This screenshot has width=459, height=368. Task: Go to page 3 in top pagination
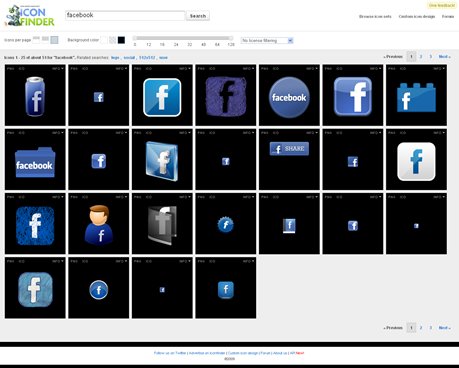(431, 57)
